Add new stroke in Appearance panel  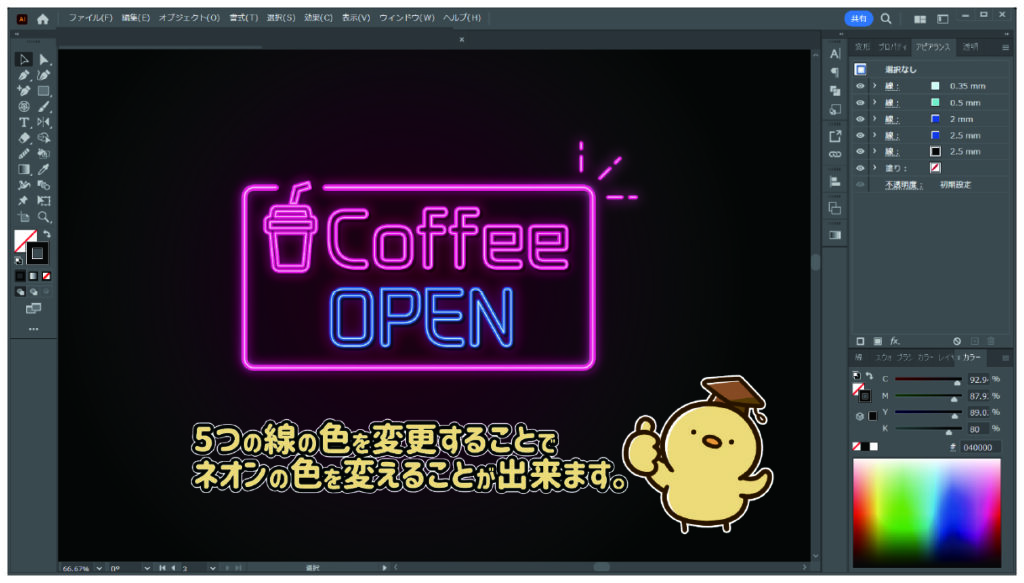(860, 341)
